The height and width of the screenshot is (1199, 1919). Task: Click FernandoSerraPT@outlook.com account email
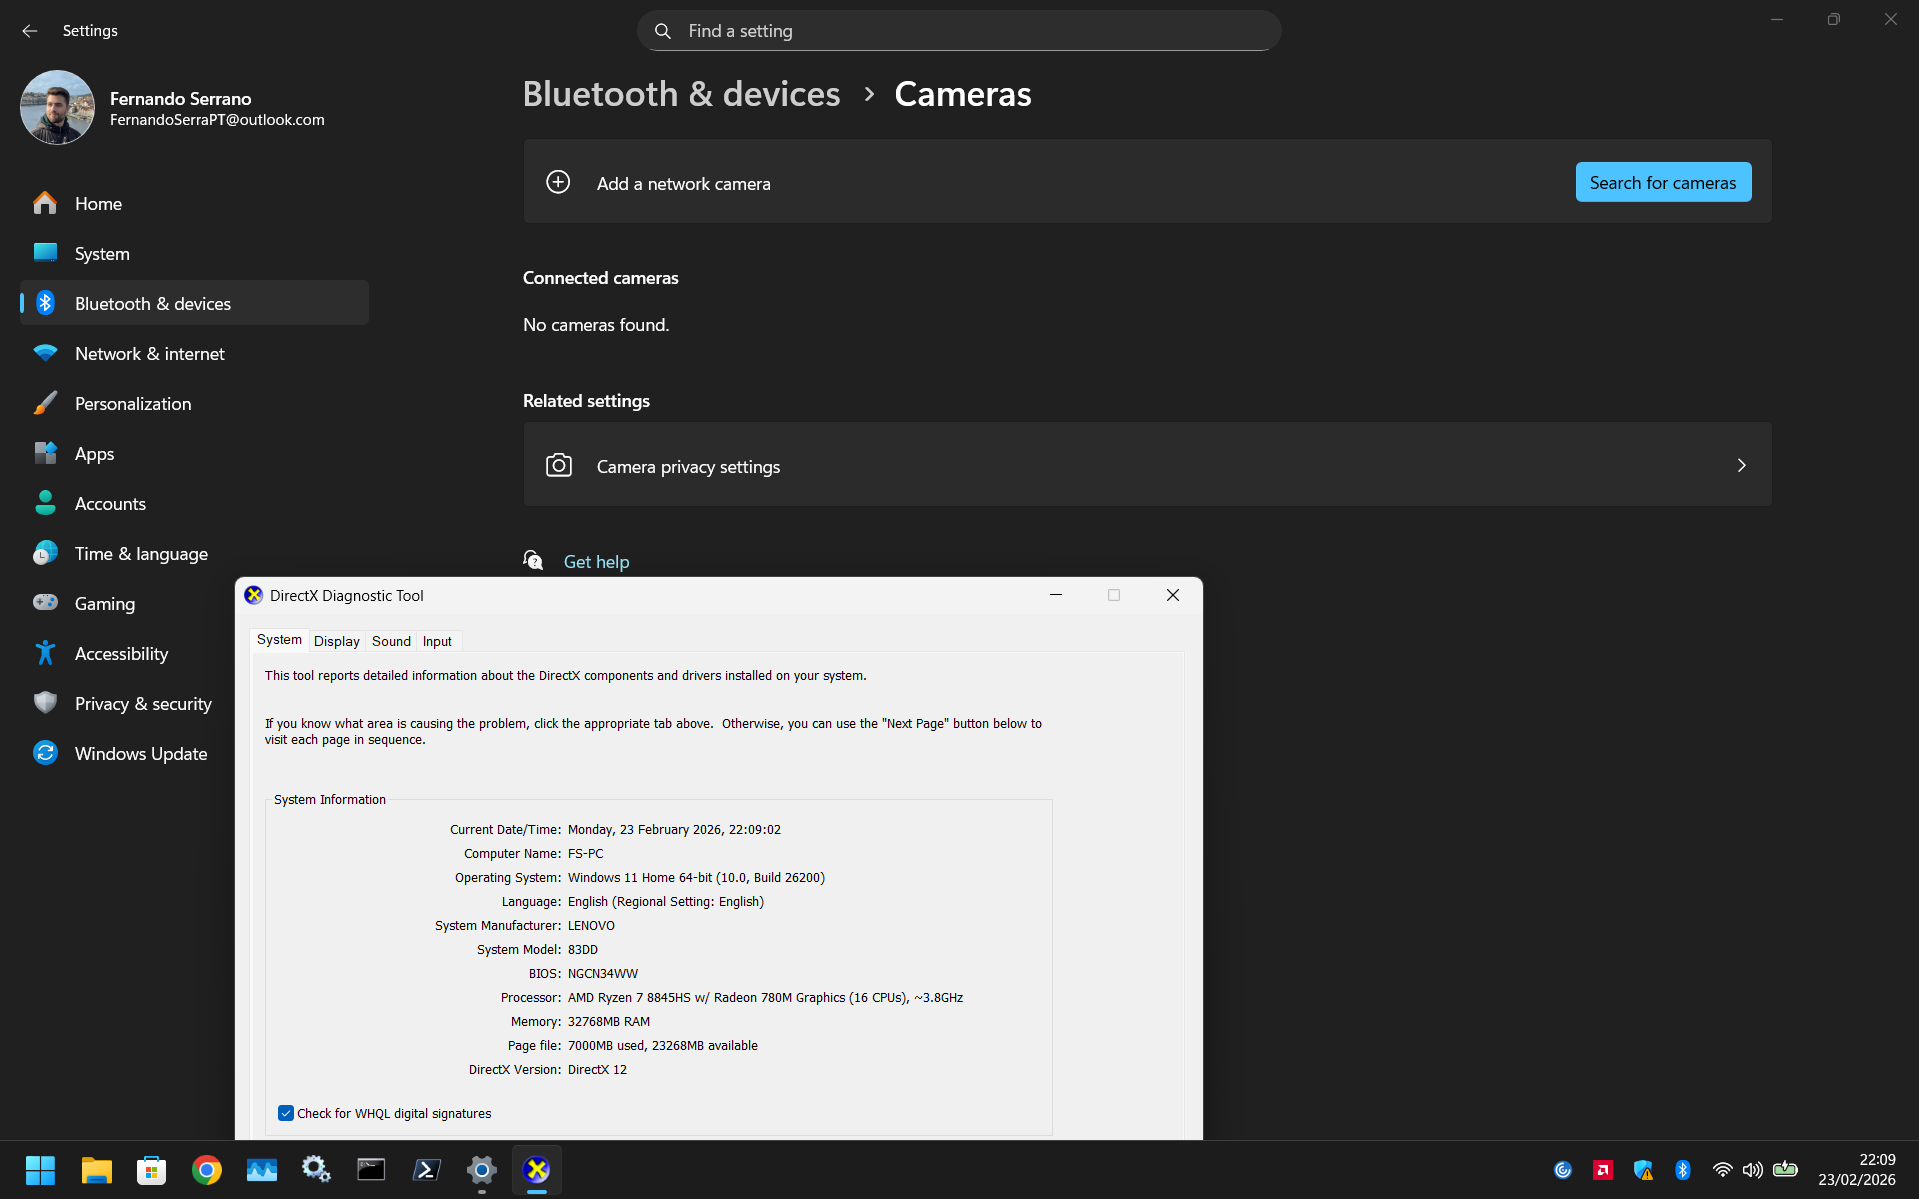coord(217,120)
